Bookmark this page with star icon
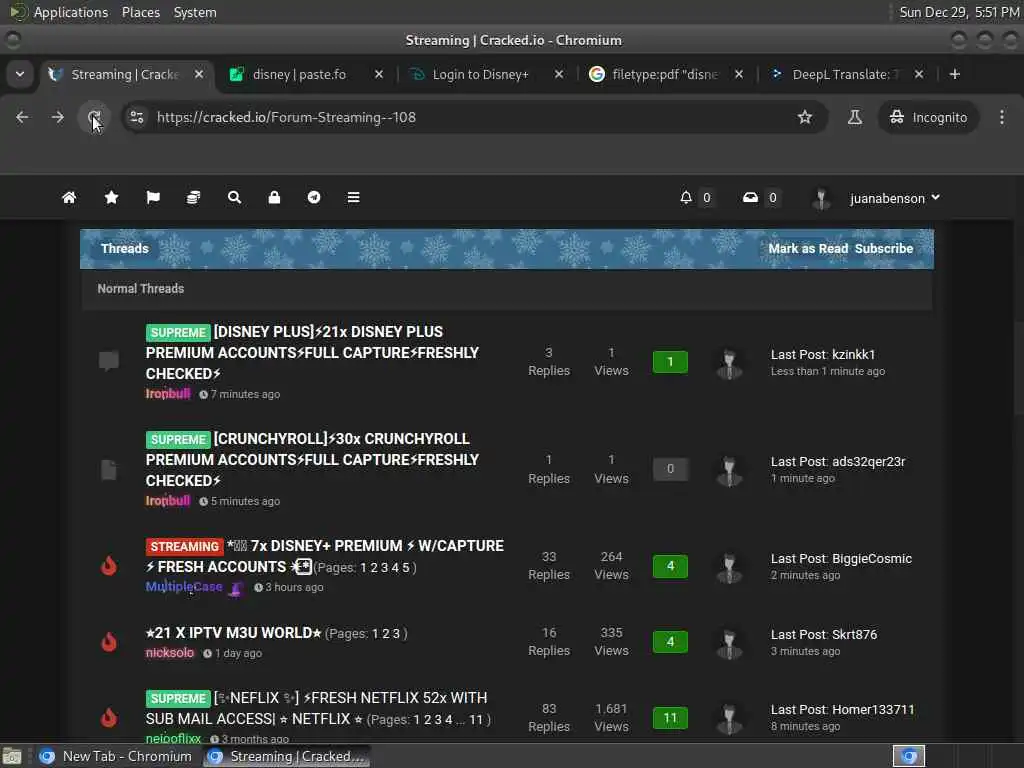Image resolution: width=1024 pixels, height=768 pixels. pyautogui.click(x=805, y=118)
